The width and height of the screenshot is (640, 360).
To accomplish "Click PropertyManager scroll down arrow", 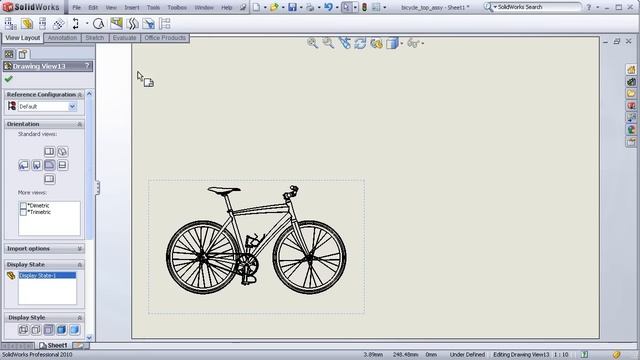I will coord(89,338).
